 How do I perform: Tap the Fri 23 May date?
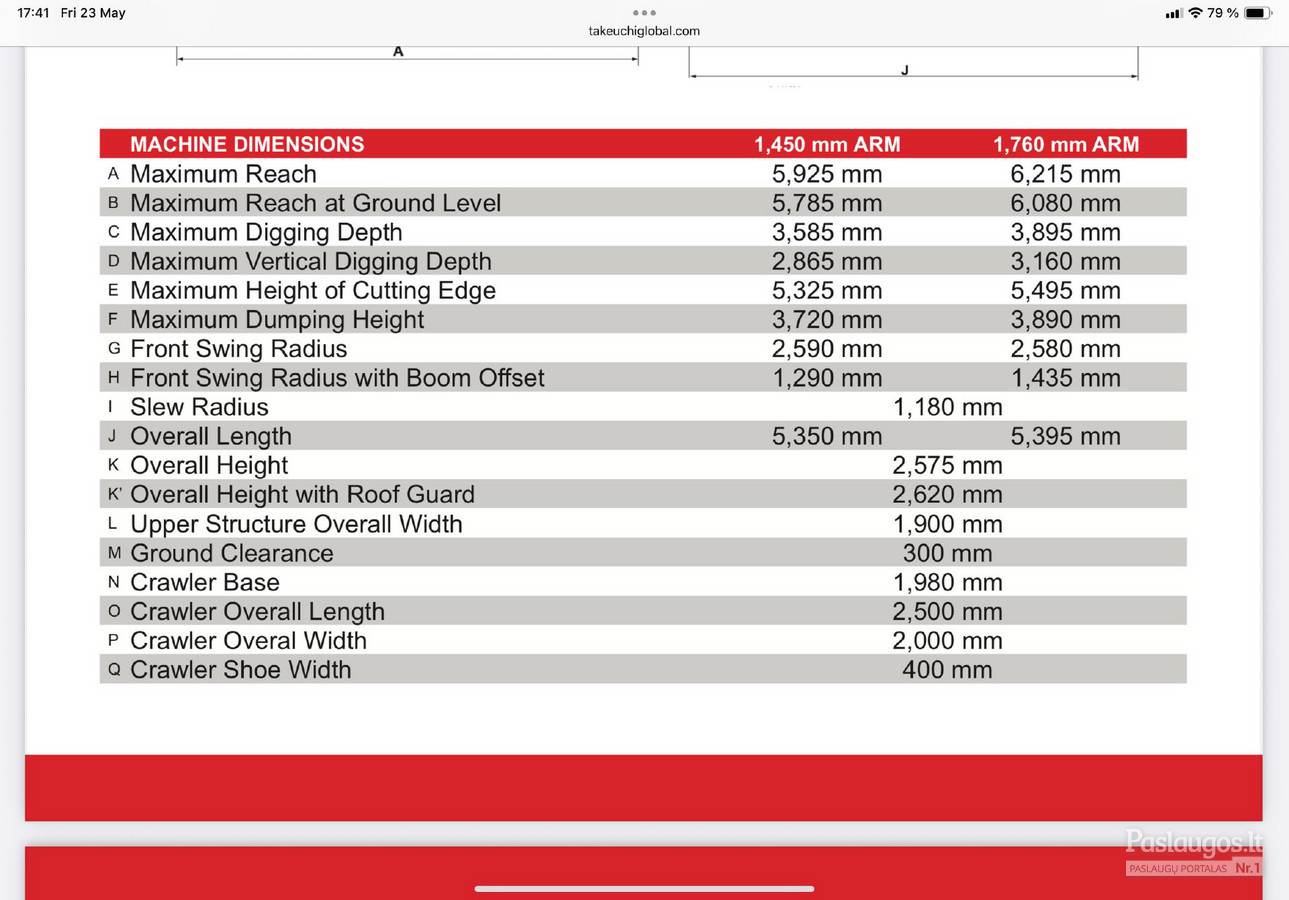tap(93, 13)
